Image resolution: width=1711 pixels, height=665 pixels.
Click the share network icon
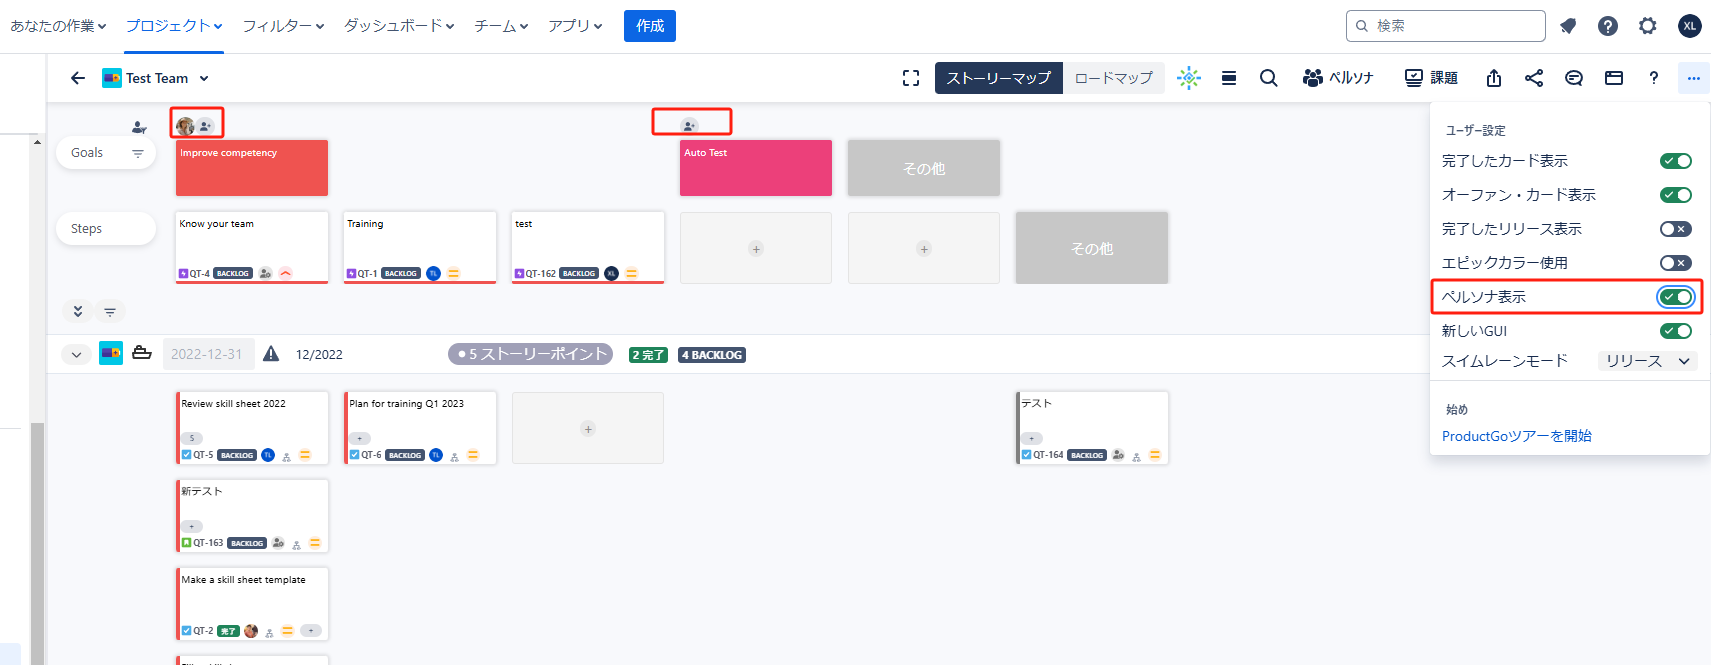click(1533, 78)
